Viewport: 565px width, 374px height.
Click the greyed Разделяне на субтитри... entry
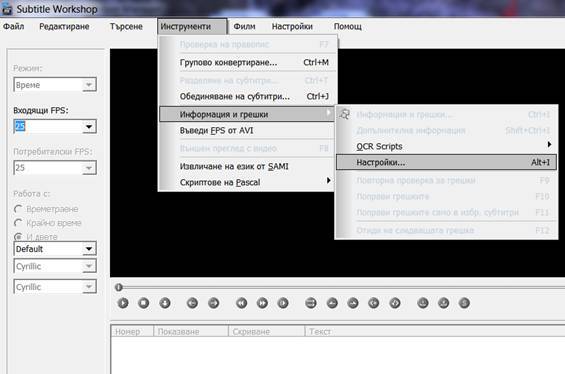point(247,80)
